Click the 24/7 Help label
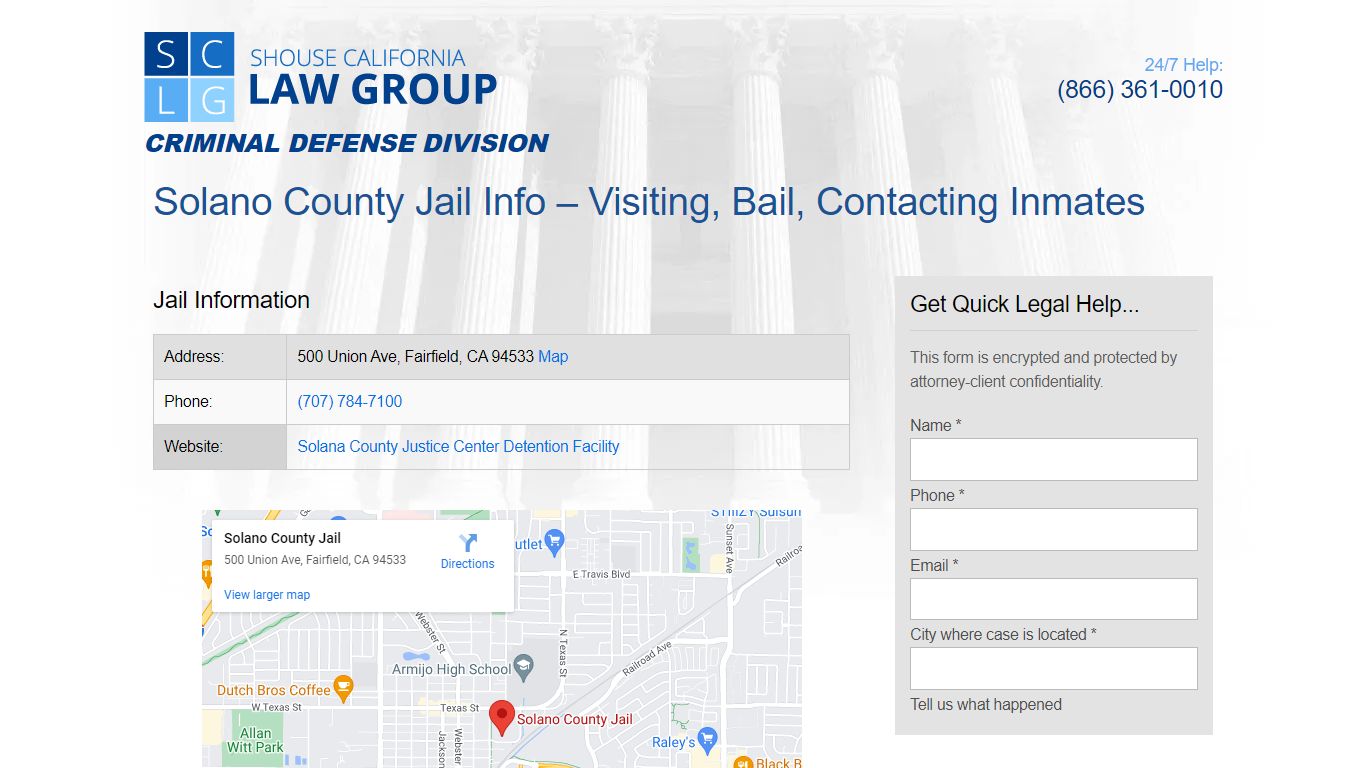 pyautogui.click(x=1183, y=65)
